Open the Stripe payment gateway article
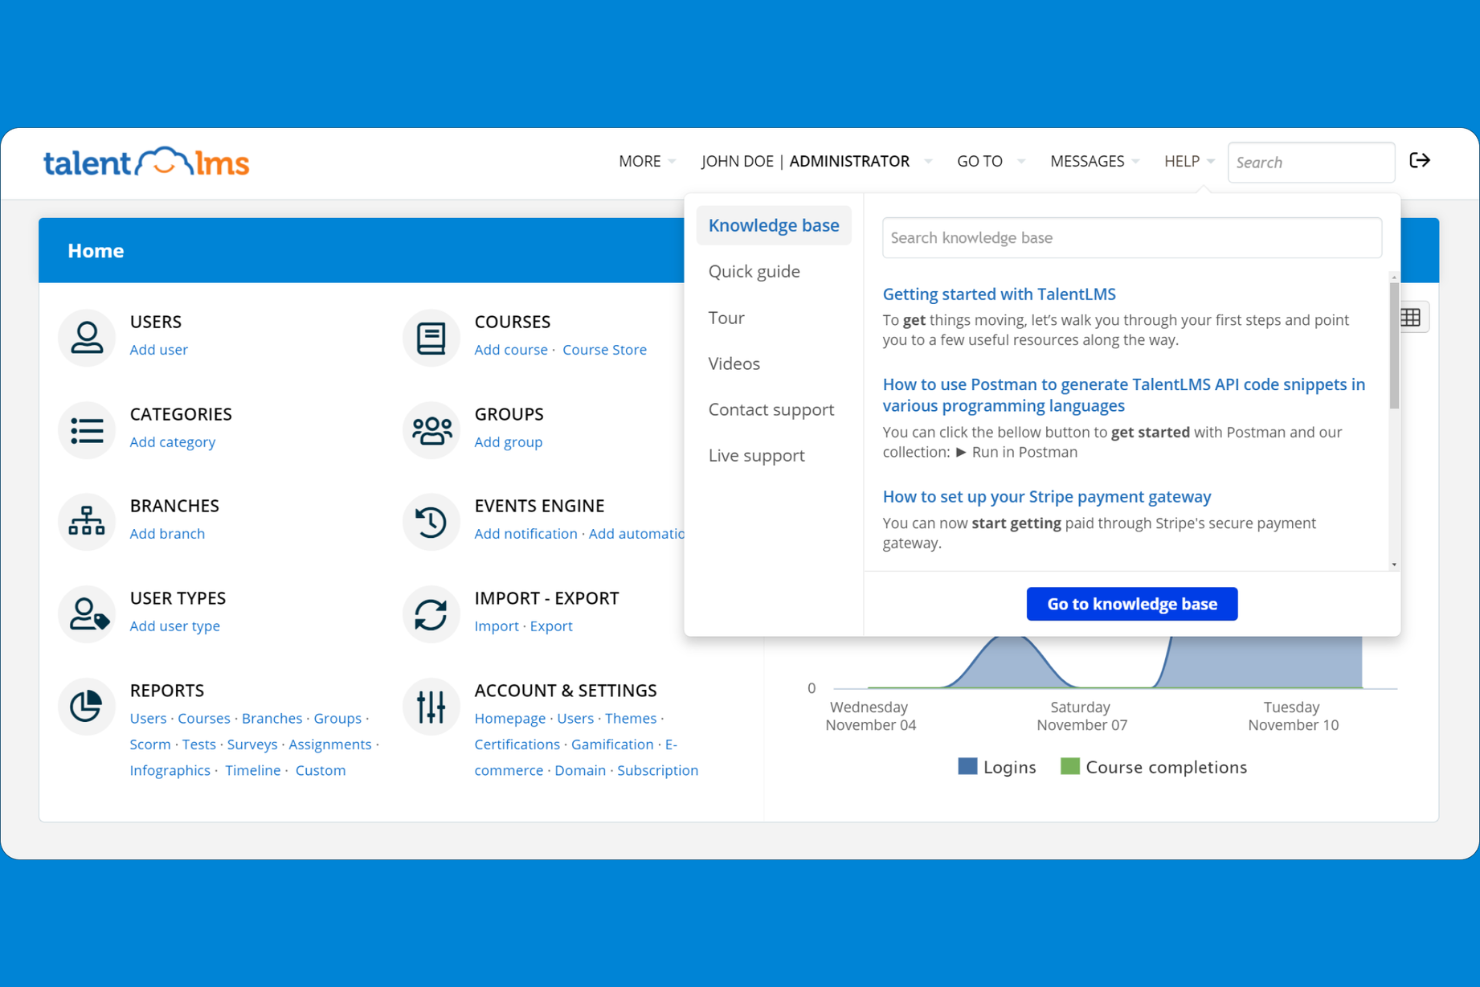1480x987 pixels. point(1047,497)
